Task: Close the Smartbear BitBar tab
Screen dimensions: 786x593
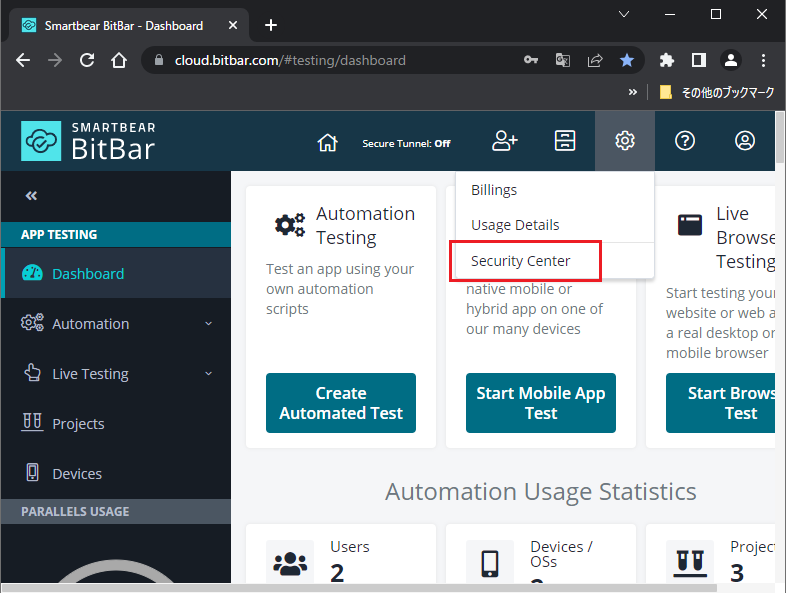Action: click(233, 25)
